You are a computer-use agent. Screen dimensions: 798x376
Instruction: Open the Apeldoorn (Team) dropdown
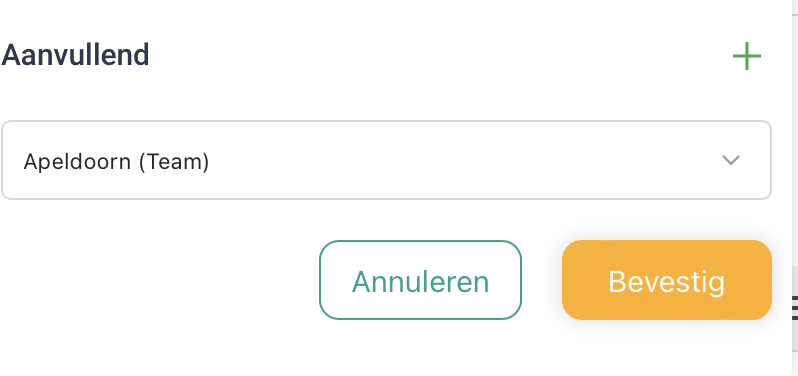pos(386,160)
